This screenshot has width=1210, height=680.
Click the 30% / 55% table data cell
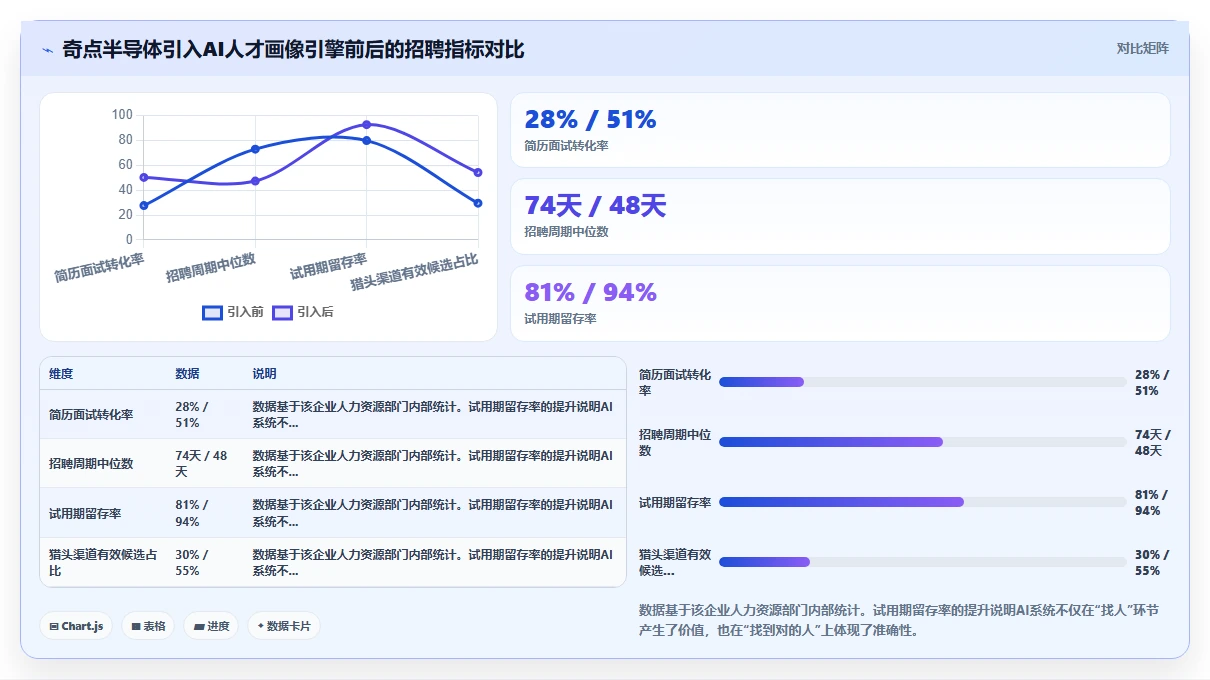(205, 562)
